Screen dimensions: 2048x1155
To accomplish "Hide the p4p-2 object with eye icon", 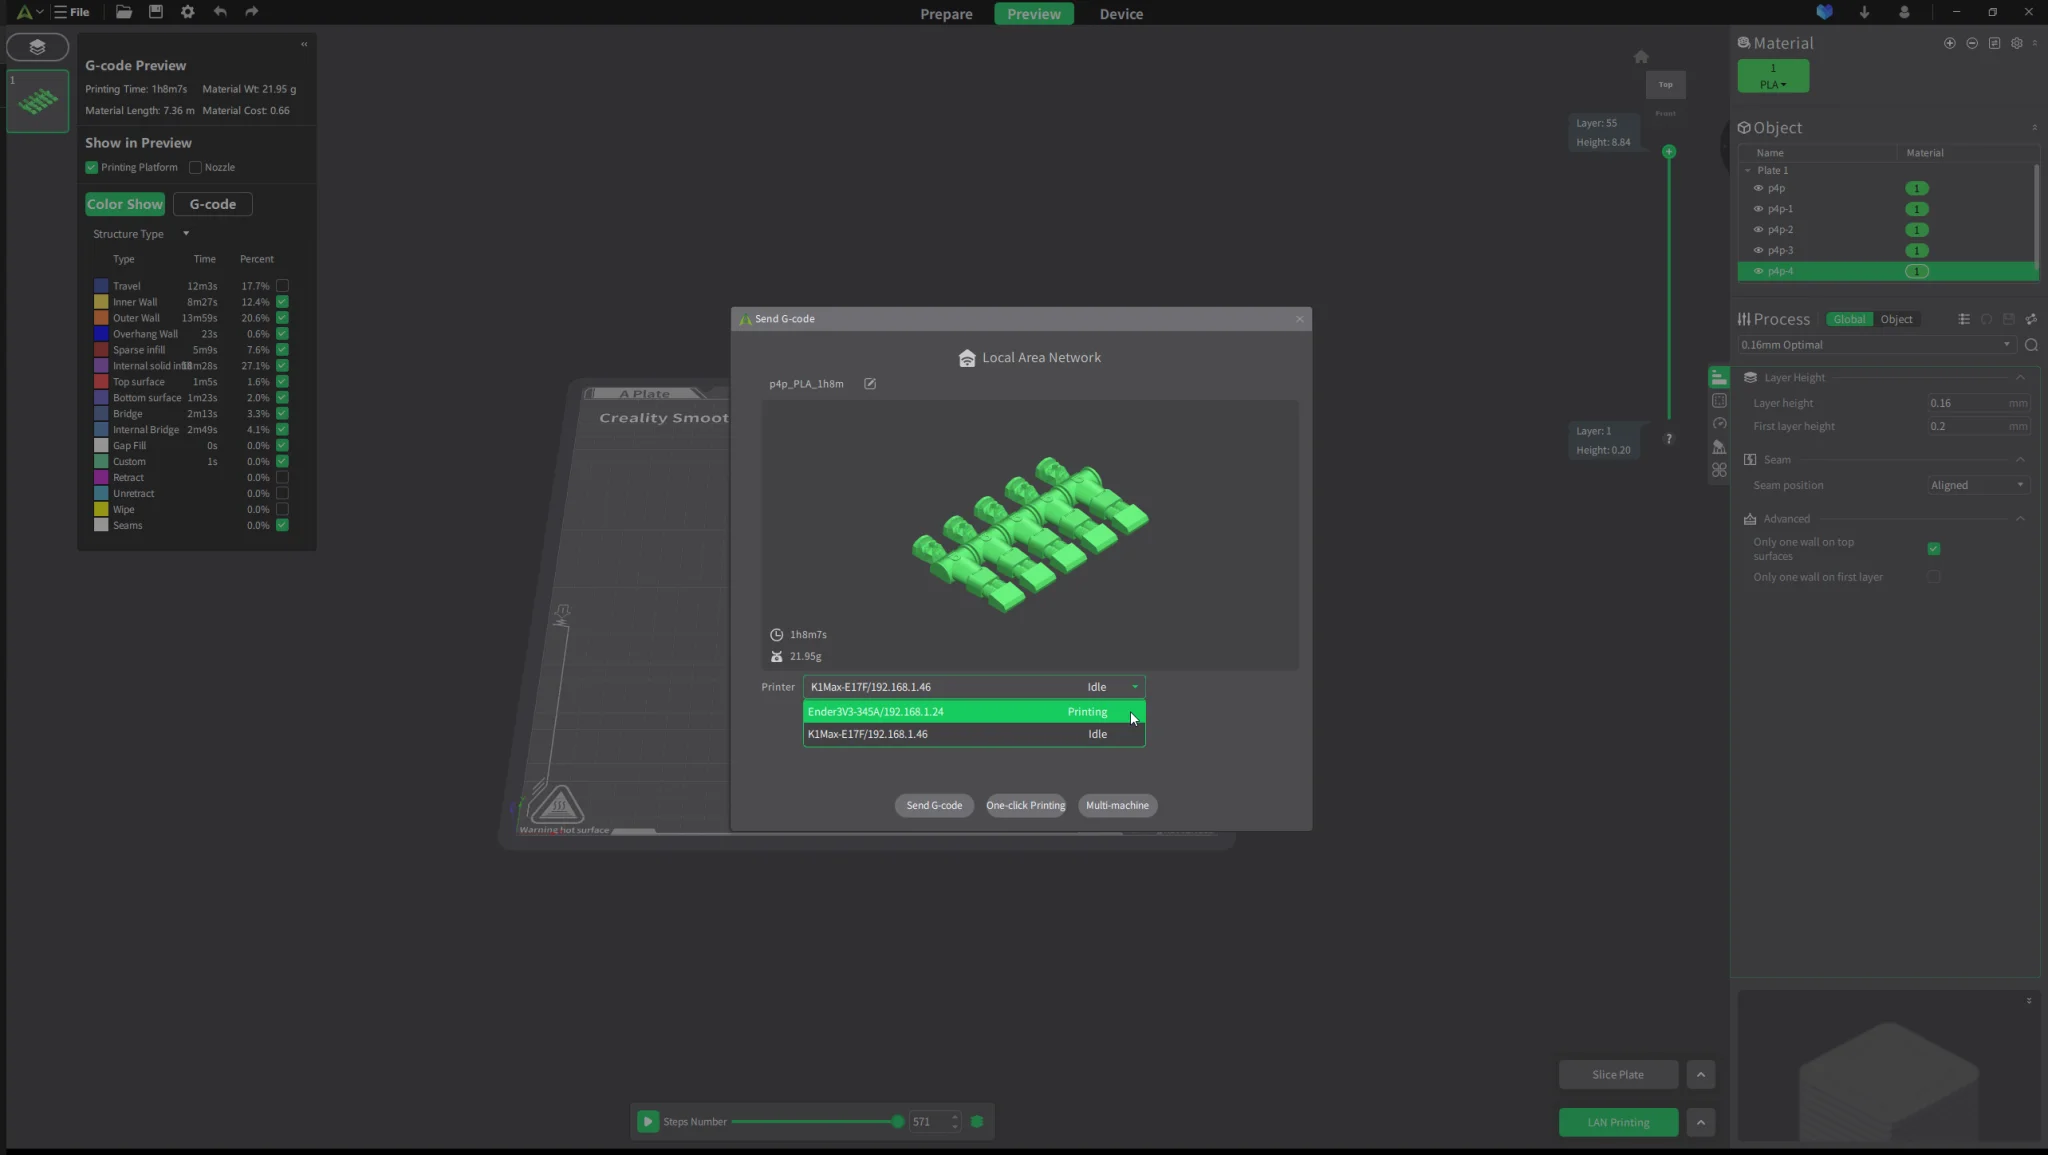I will [1758, 230].
